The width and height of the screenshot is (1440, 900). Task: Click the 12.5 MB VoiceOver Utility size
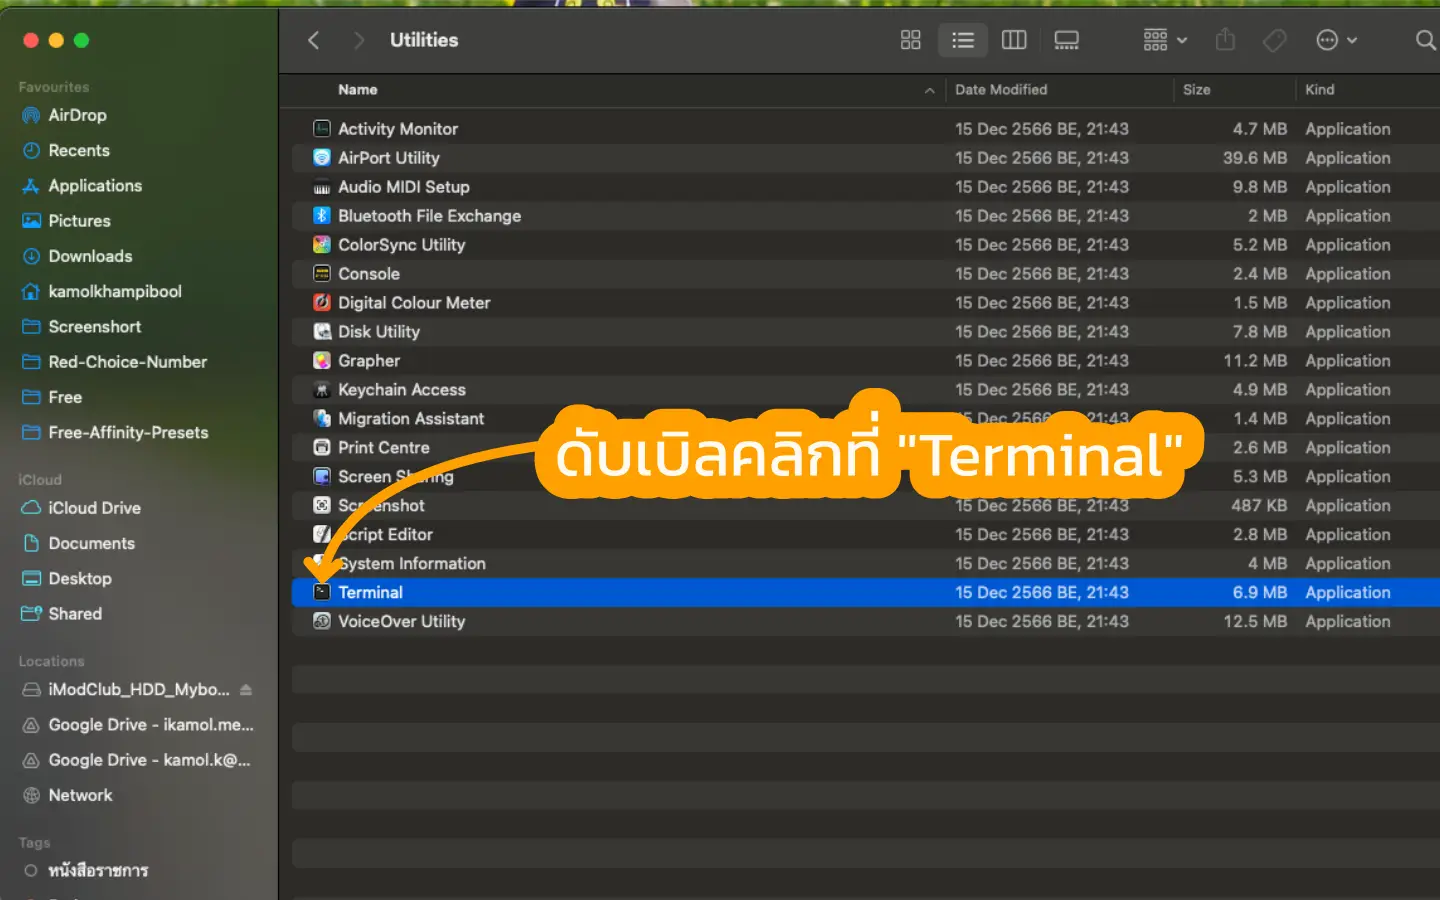[x=1255, y=622]
